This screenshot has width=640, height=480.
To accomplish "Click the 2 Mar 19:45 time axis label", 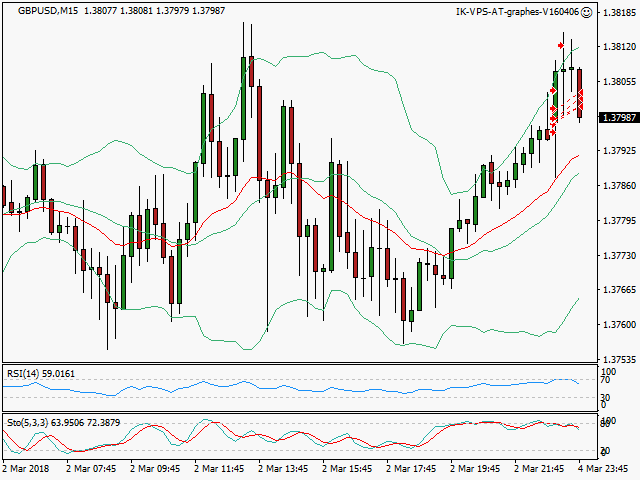I will (475, 467).
